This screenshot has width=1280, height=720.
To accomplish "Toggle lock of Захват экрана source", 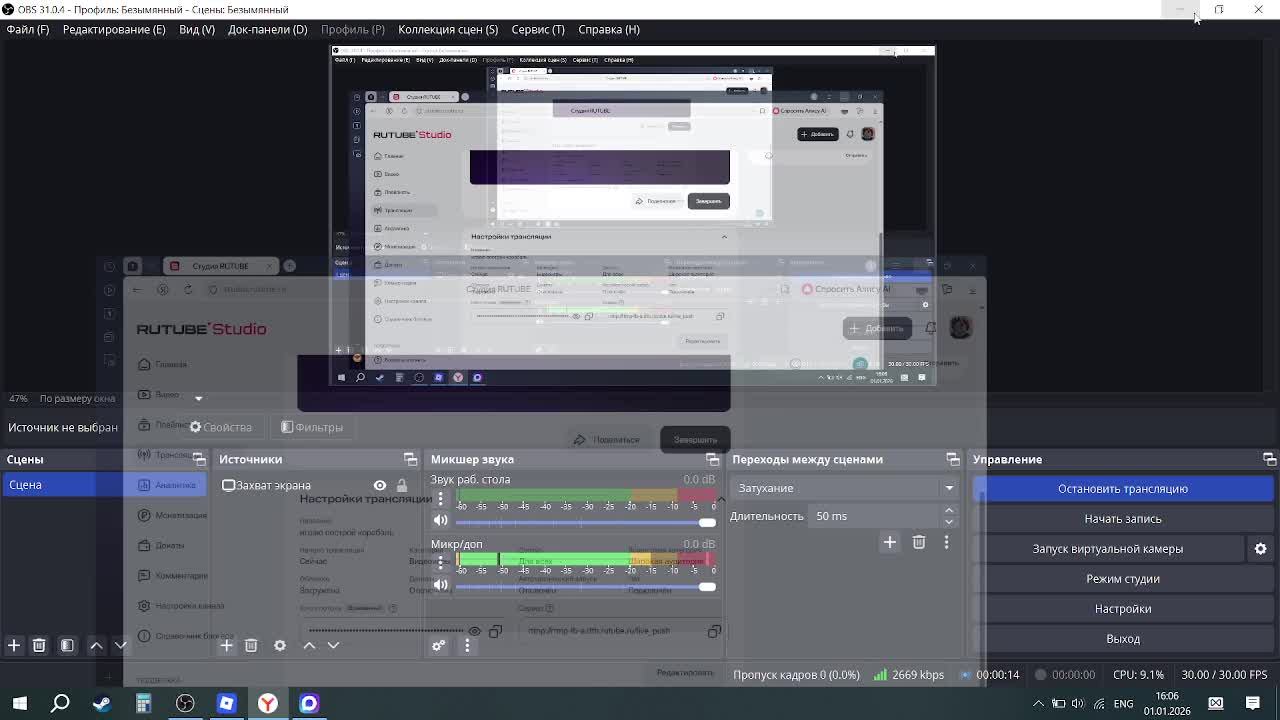I will coord(402,486).
